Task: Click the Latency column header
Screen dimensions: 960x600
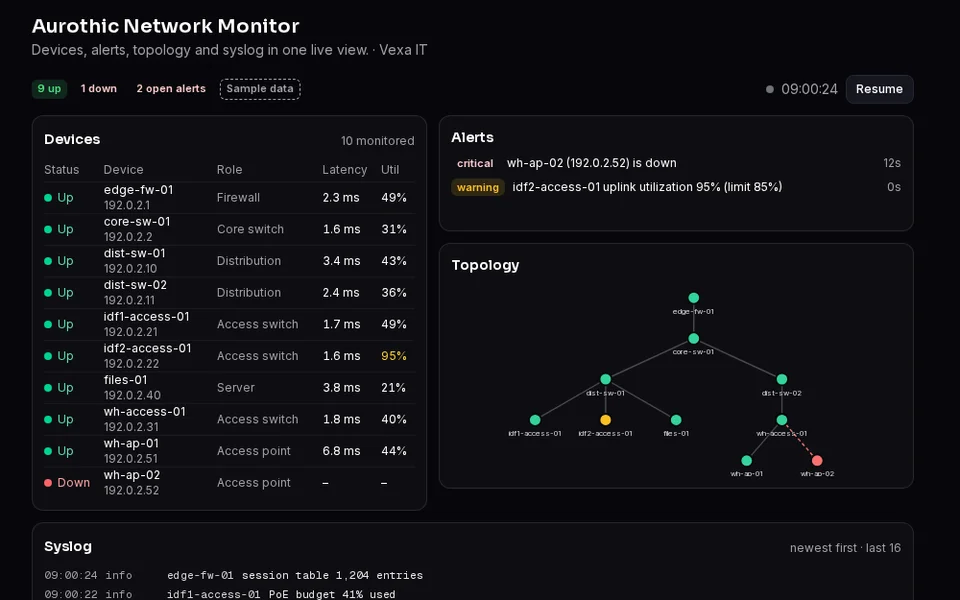Action: (345, 170)
